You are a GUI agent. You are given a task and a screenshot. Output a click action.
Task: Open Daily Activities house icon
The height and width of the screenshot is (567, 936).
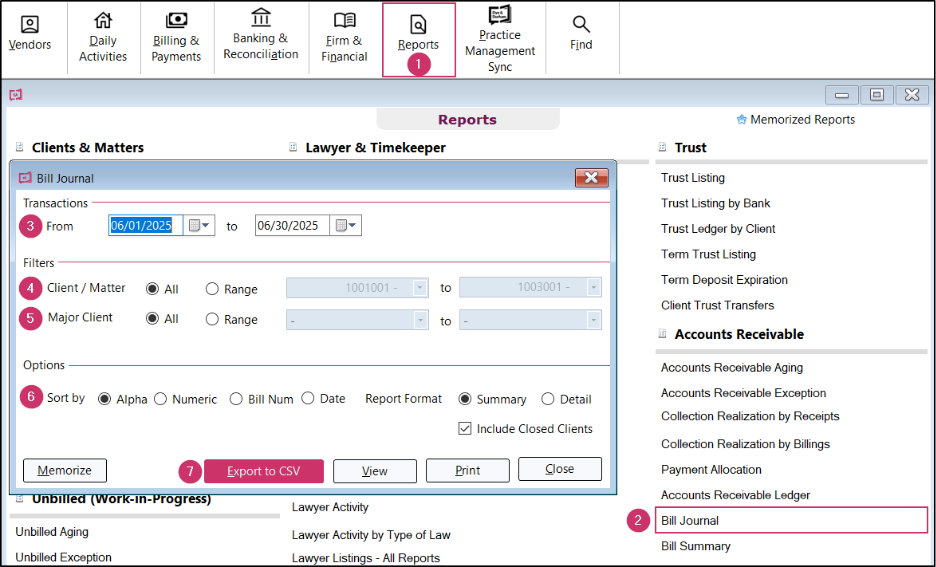pos(103,20)
